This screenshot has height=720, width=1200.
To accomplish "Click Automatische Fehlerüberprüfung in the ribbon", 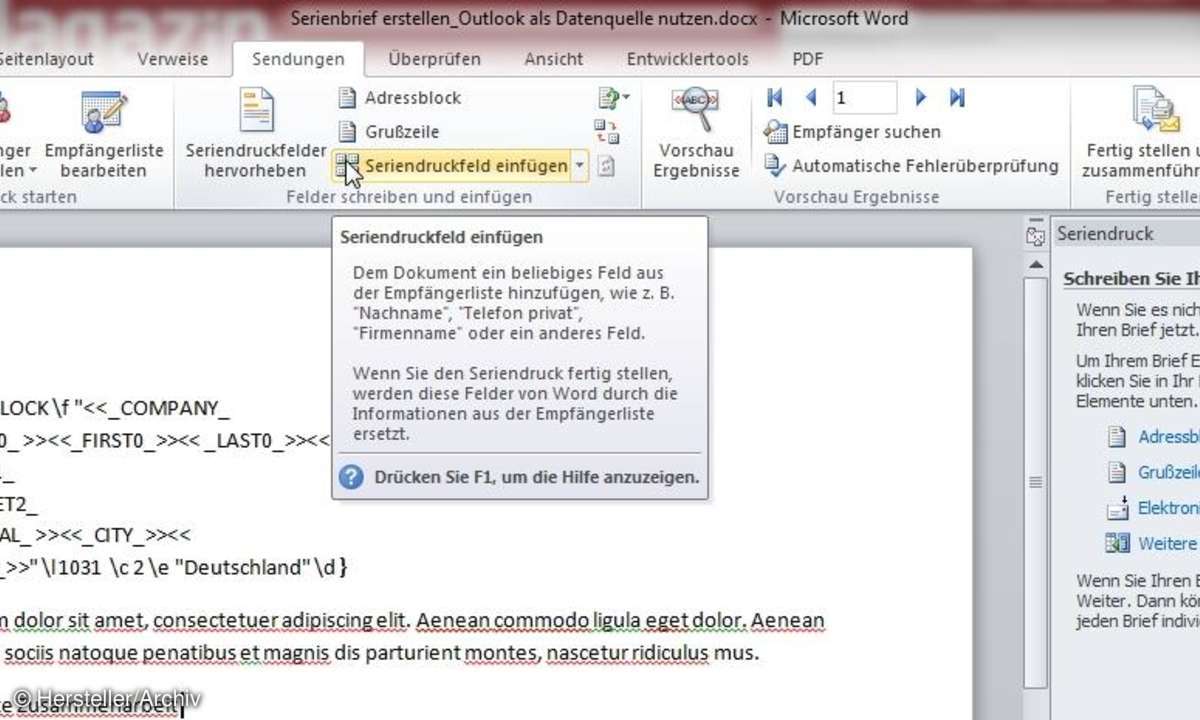I will [911, 165].
